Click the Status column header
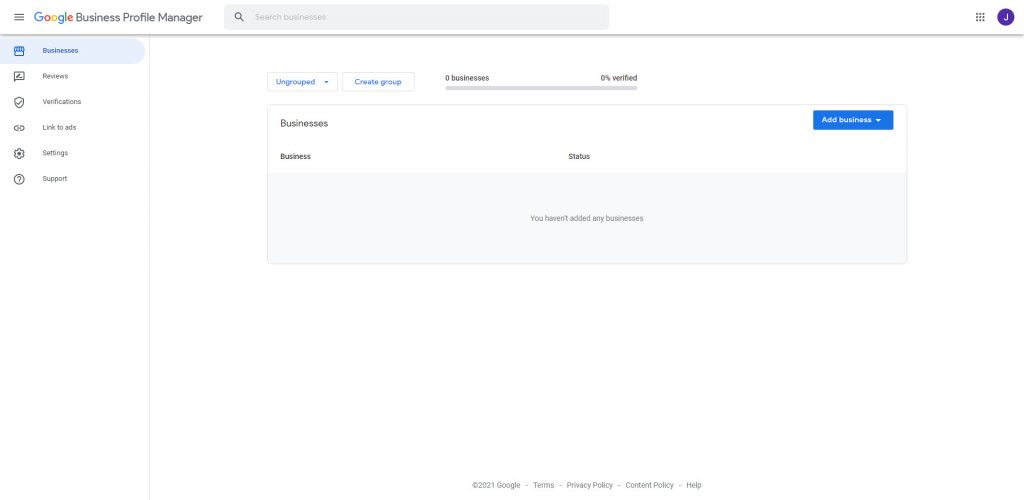 pos(579,157)
